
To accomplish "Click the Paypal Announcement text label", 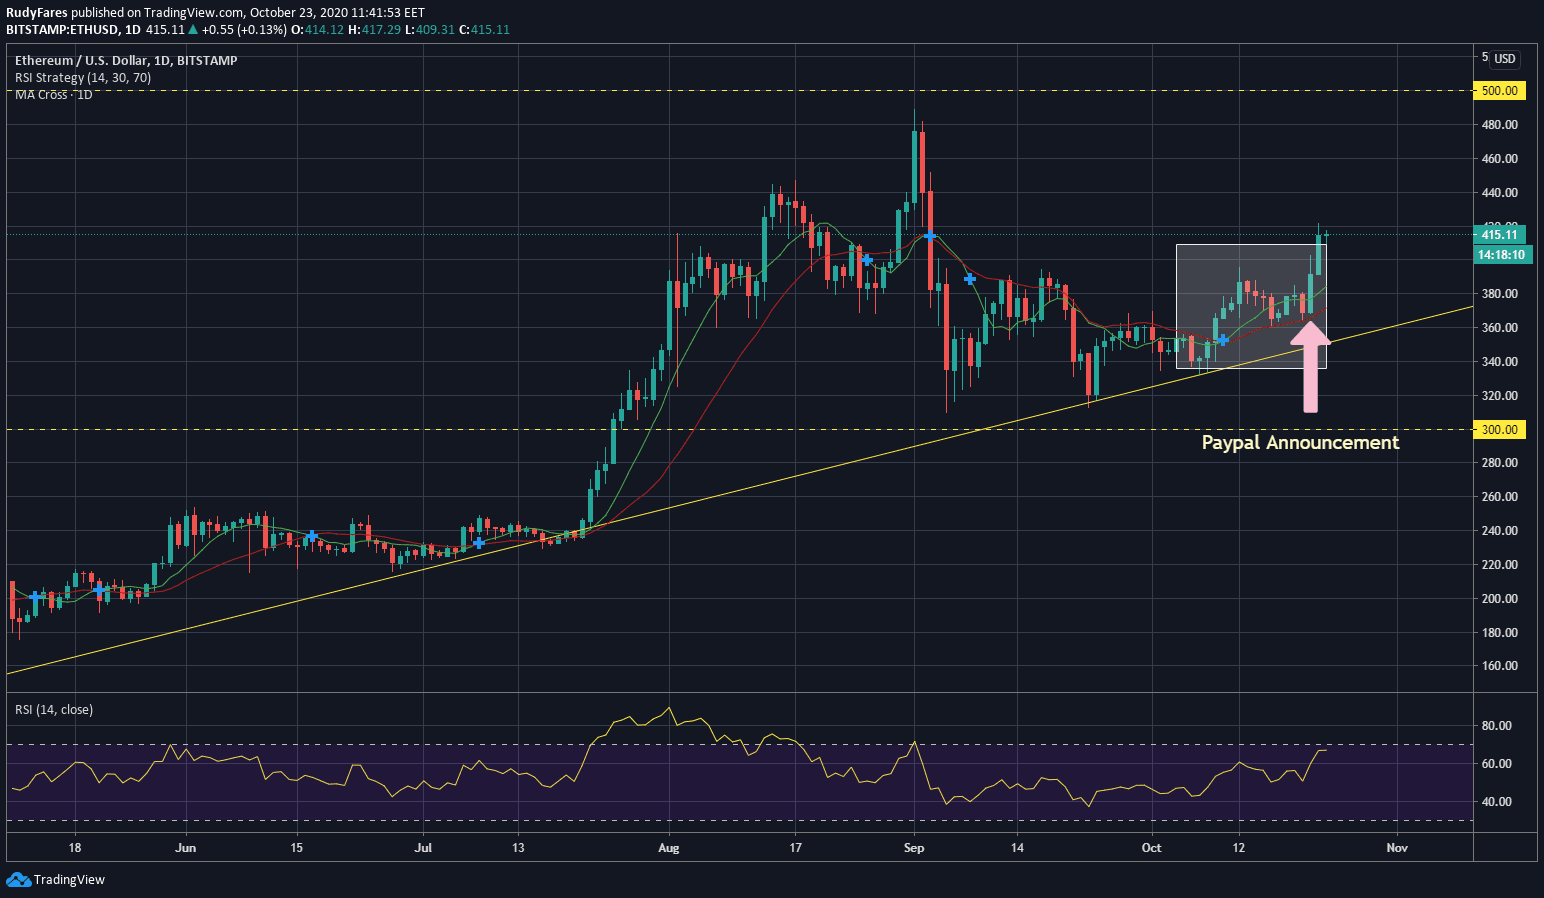I will [1300, 442].
